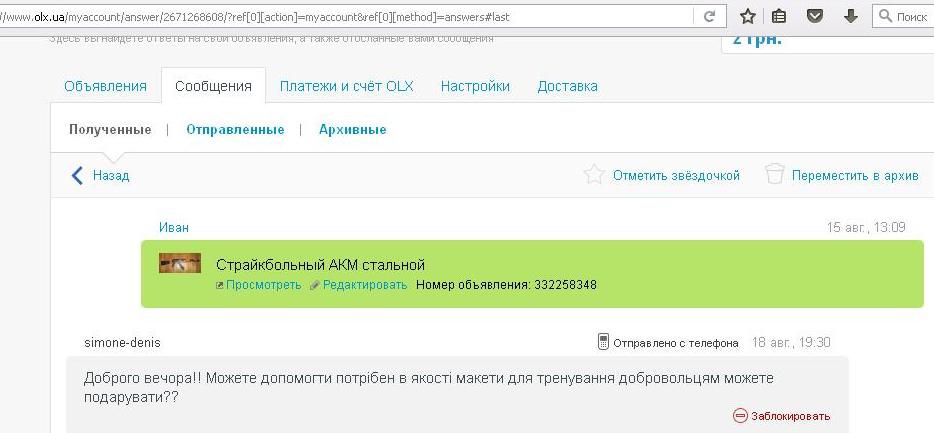This screenshot has width=934, height=433.
Task: Click the 2 грн. balance text
Action: (x=757, y=40)
